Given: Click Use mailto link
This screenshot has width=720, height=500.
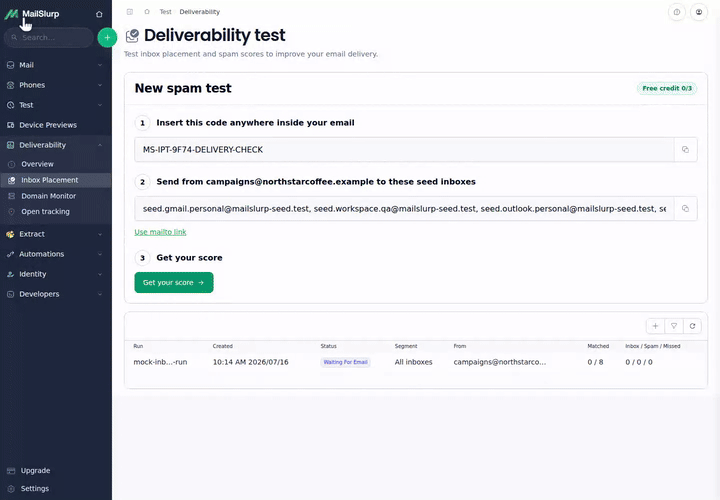Looking at the screenshot, I should [x=160, y=232].
